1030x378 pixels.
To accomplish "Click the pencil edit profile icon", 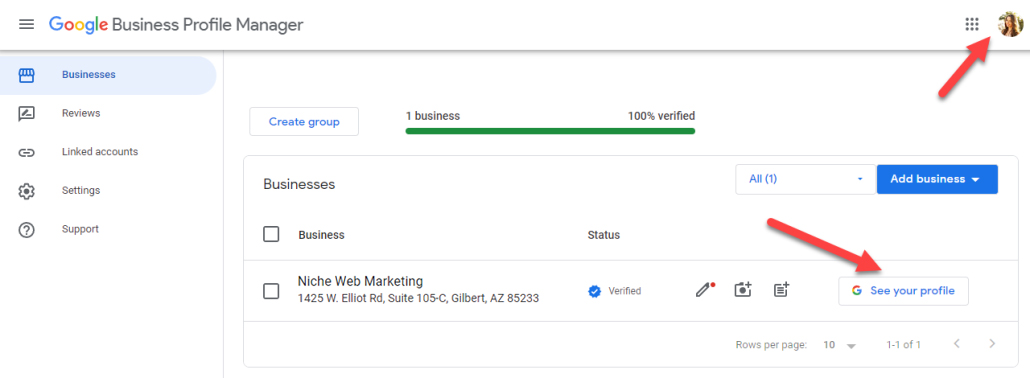I will 704,290.
